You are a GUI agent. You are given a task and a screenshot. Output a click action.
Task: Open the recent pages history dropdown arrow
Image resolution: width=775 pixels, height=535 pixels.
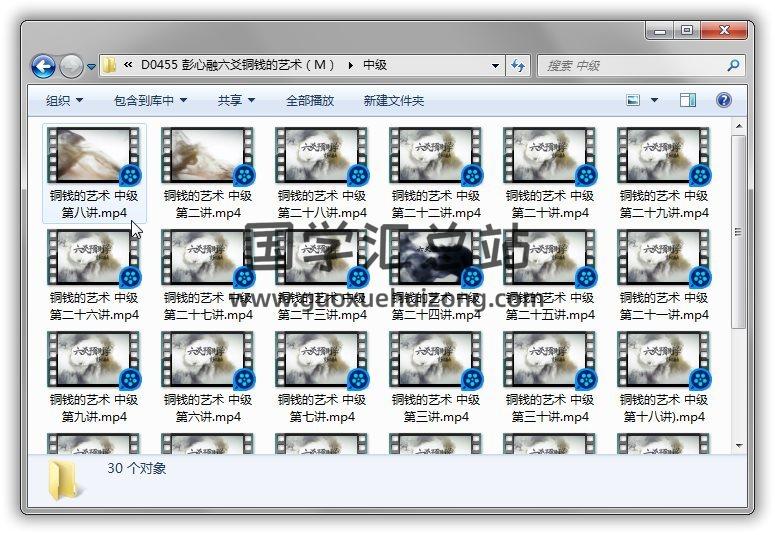(x=91, y=66)
